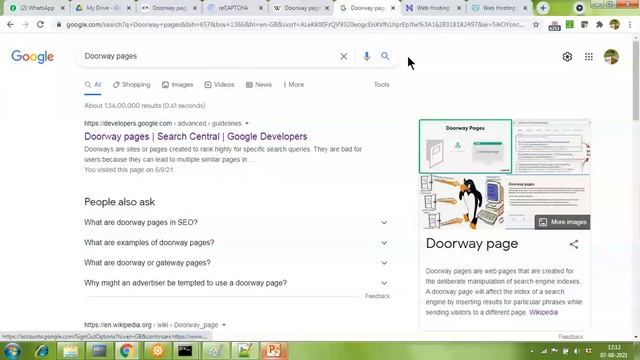Click the green extension icon in the toolbar
This screenshot has height=360, width=640.
pyautogui.click(x=570, y=24)
